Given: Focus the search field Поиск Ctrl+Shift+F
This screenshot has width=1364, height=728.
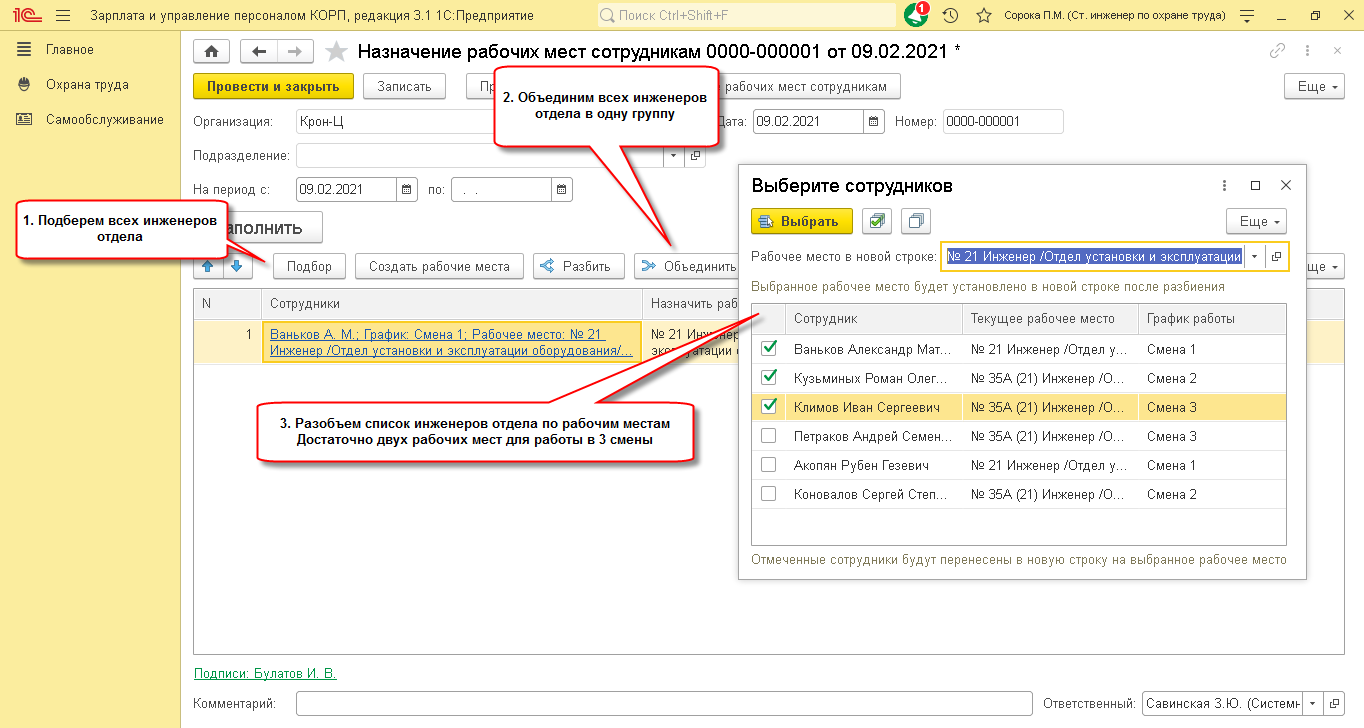Looking at the screenshot, I should [x=747, y=16].
